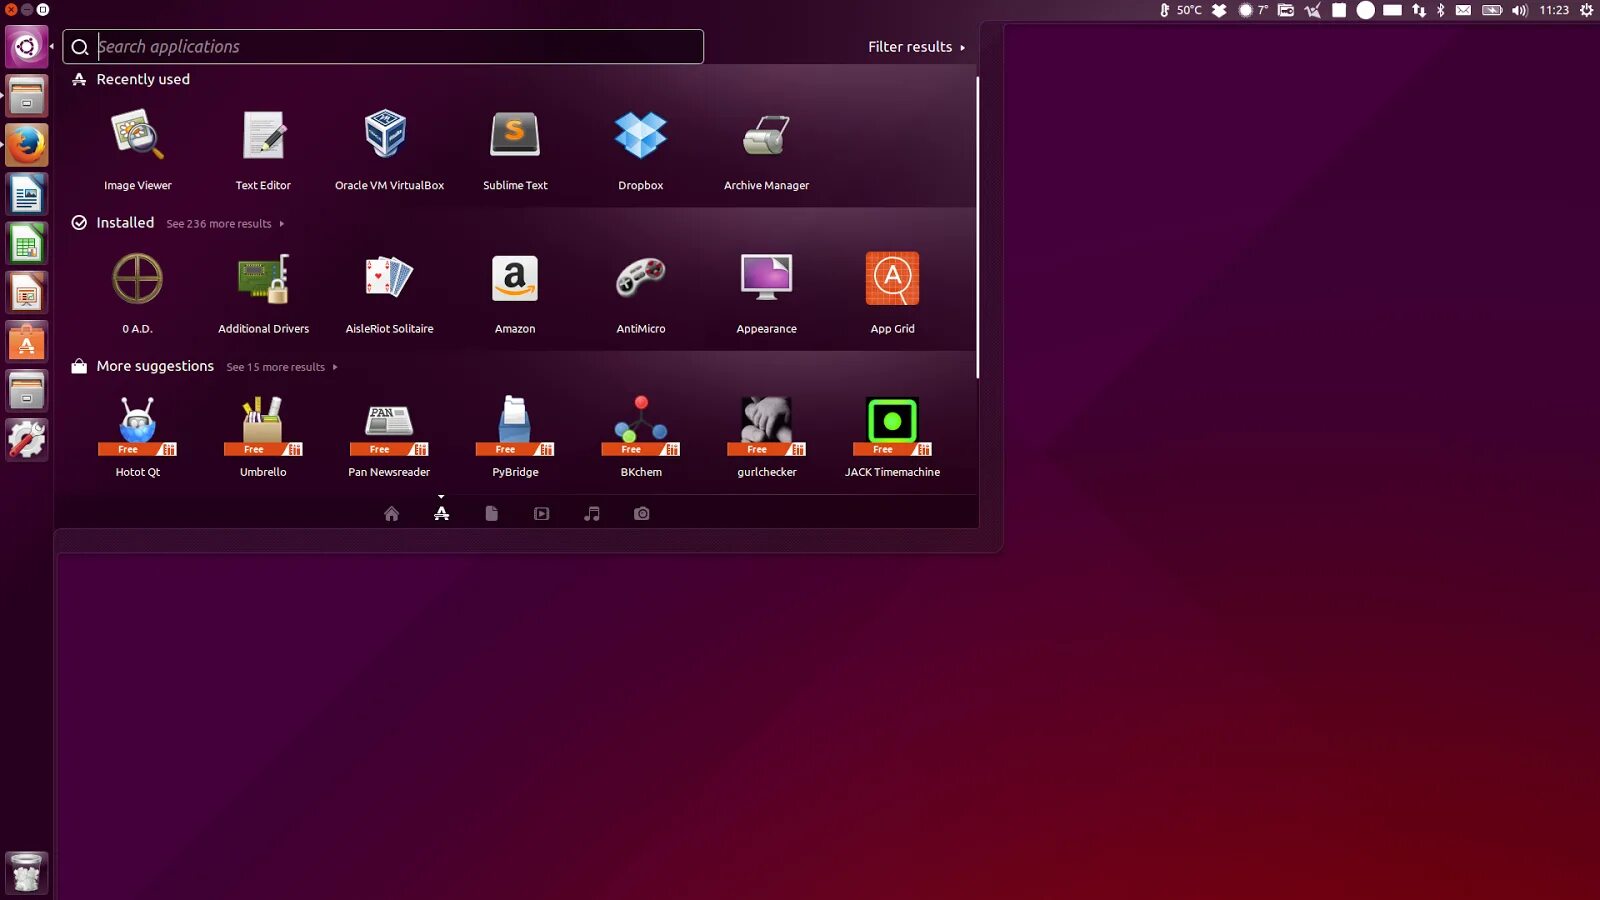Launch Sublime Text
Viewport: 1600px width, 900px height.
(x=515, y=134)
